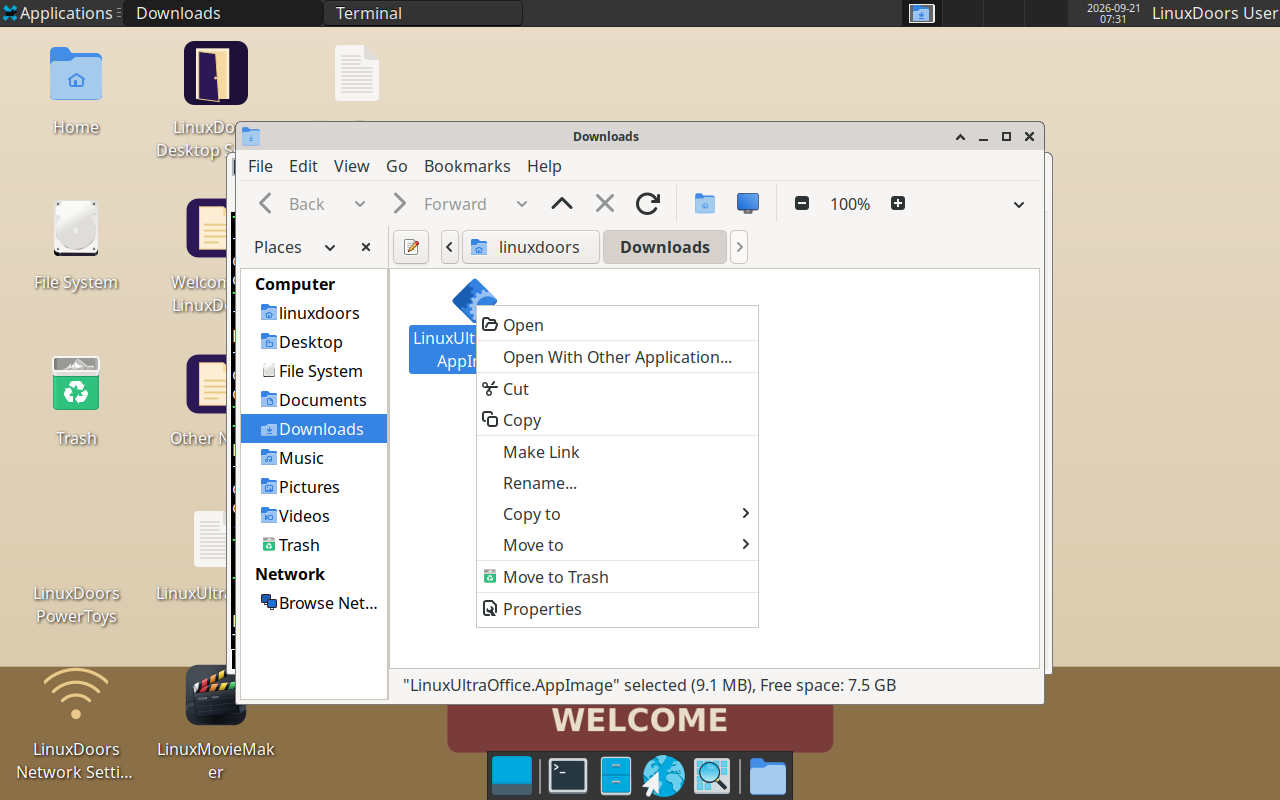This screenshot has height=800, width=1280.
Task: Open the Bookmarks menu
Action: (467, 166)
